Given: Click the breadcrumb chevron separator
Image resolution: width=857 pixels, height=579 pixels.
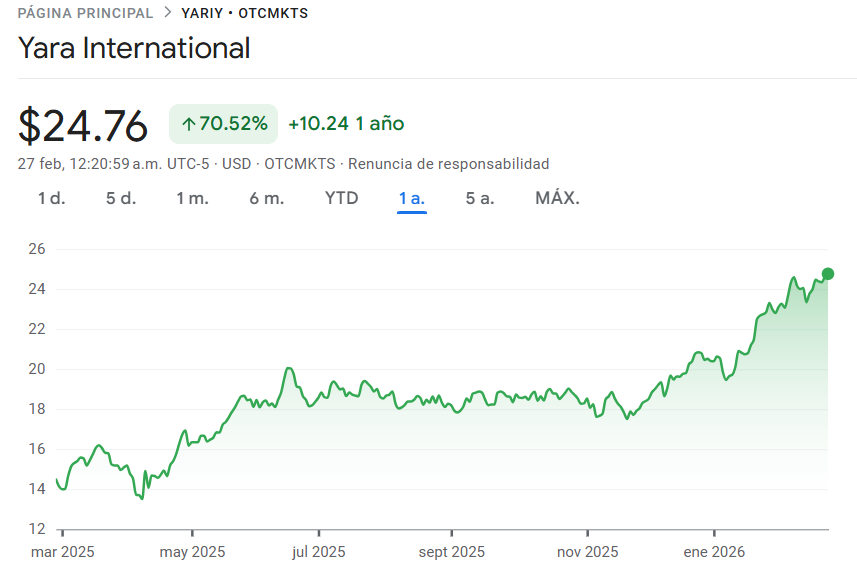Looking at the screenshot, I should point(168,13).
